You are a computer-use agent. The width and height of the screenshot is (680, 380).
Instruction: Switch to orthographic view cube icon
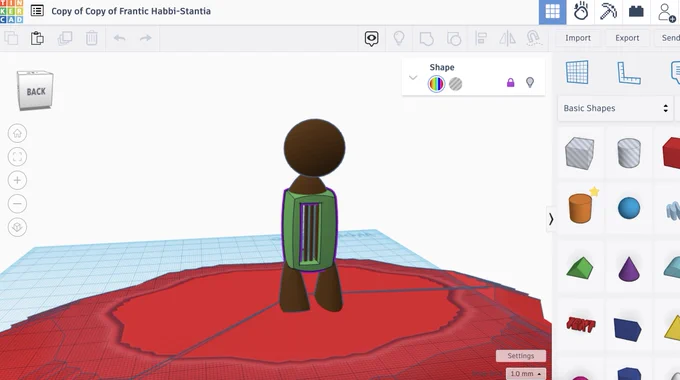(17, 227)
